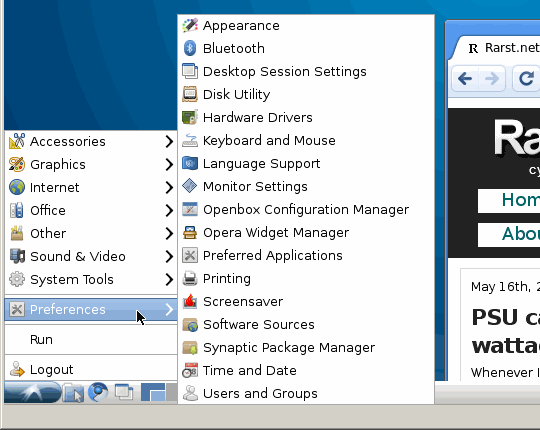Screen dimensions: 540x430
Task: Expand the Internet submenu arrow
Action: (x=169, y=187)
